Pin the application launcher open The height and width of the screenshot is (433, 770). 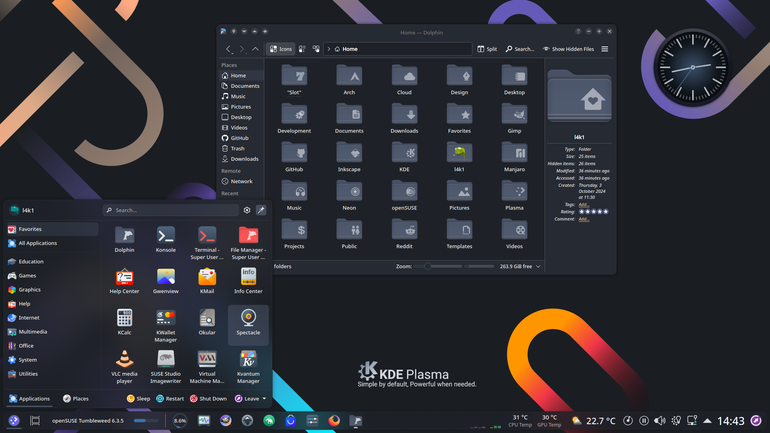(x=261, y=210)
